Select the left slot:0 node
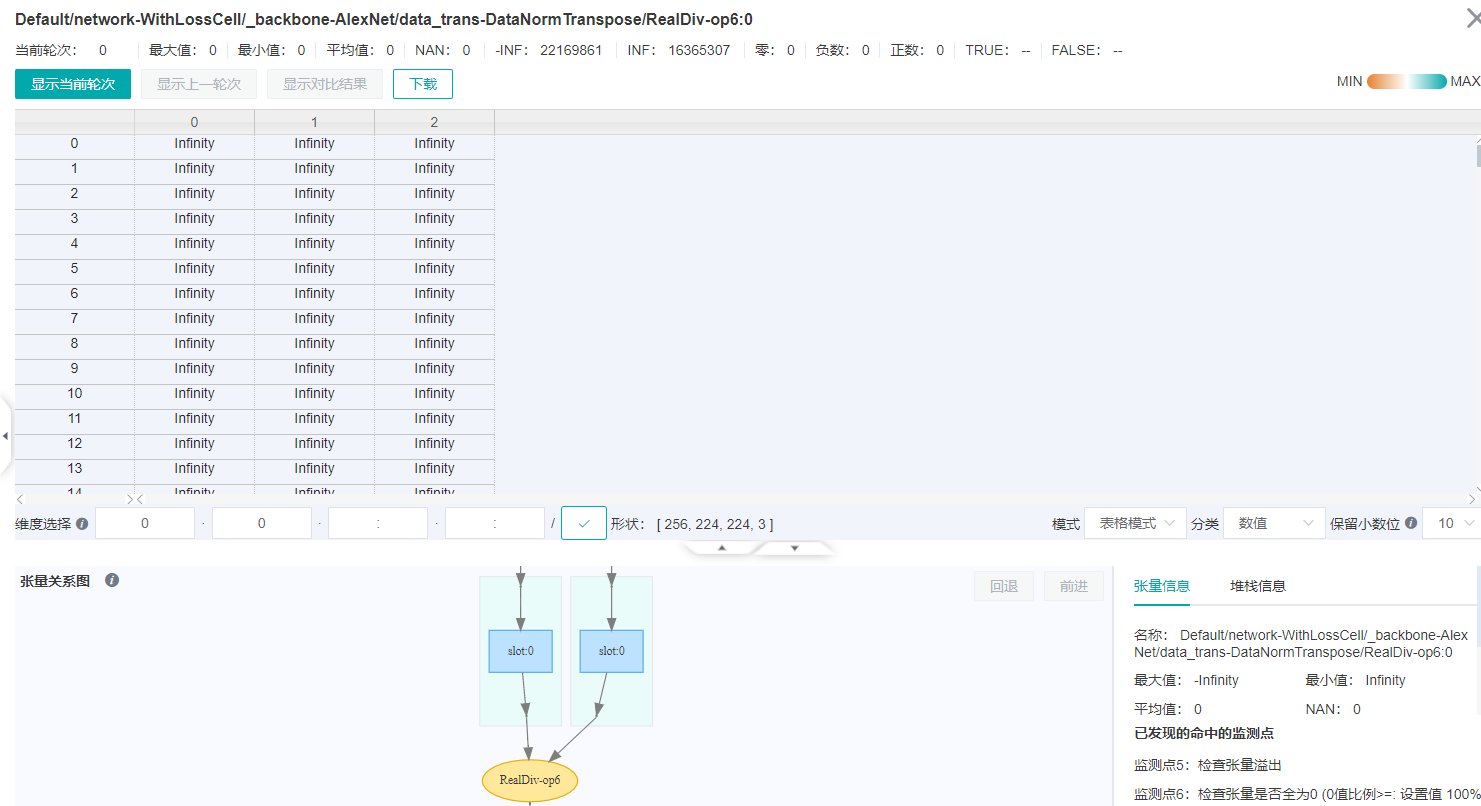This screenshot has height=806, width=1481. pyautogui.click(x=520, y=651)
